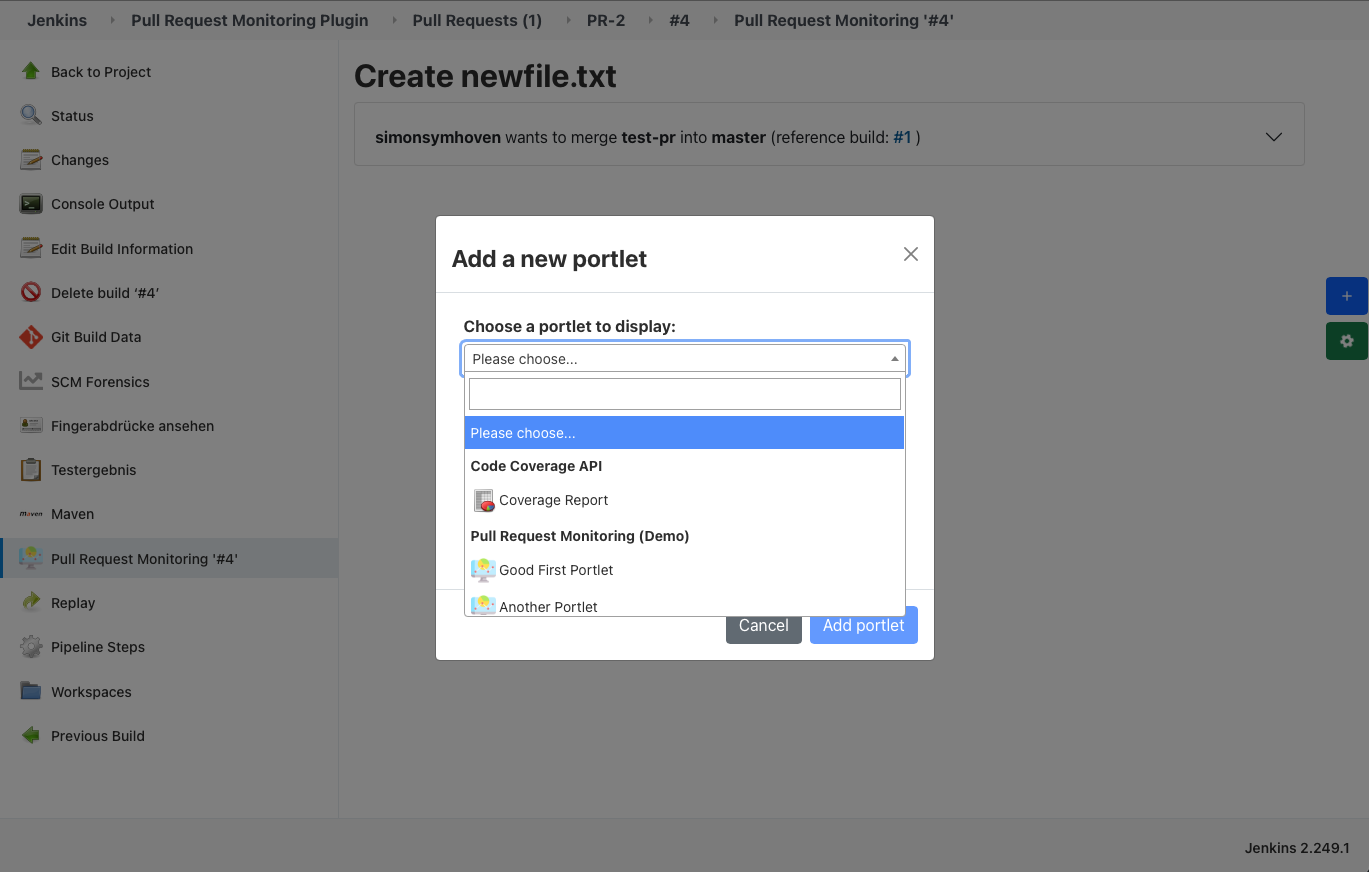Click the Testergebnis clipboard icon
Viewport: 1369px width, 872px height.
pyautogui.click(x=31, y=469)
